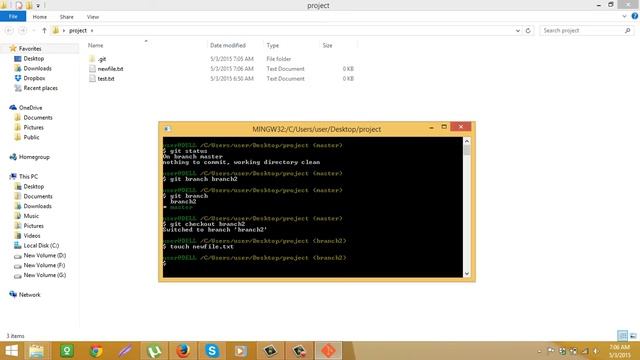Select This PC in navigation pane

28,176
